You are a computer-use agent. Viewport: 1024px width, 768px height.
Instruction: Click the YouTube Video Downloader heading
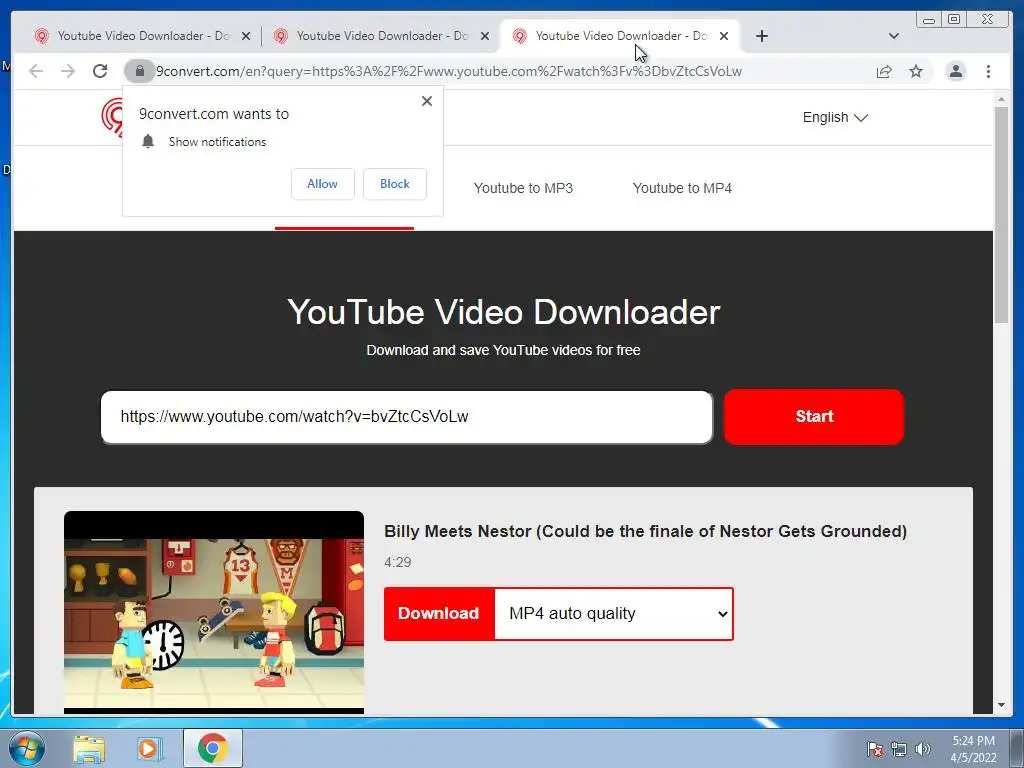coord(504,312)
